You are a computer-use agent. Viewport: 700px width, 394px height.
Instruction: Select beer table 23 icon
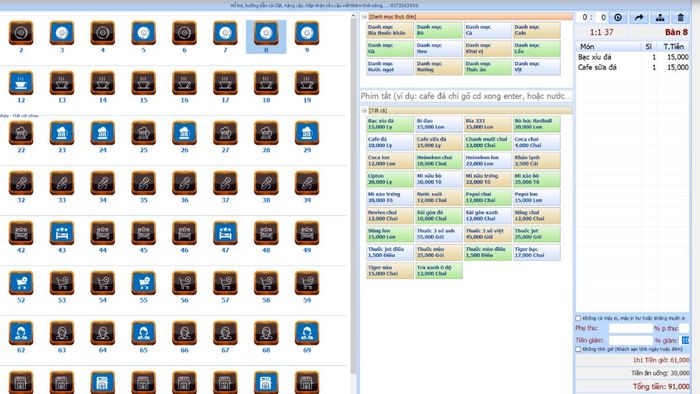pos(62,133)
